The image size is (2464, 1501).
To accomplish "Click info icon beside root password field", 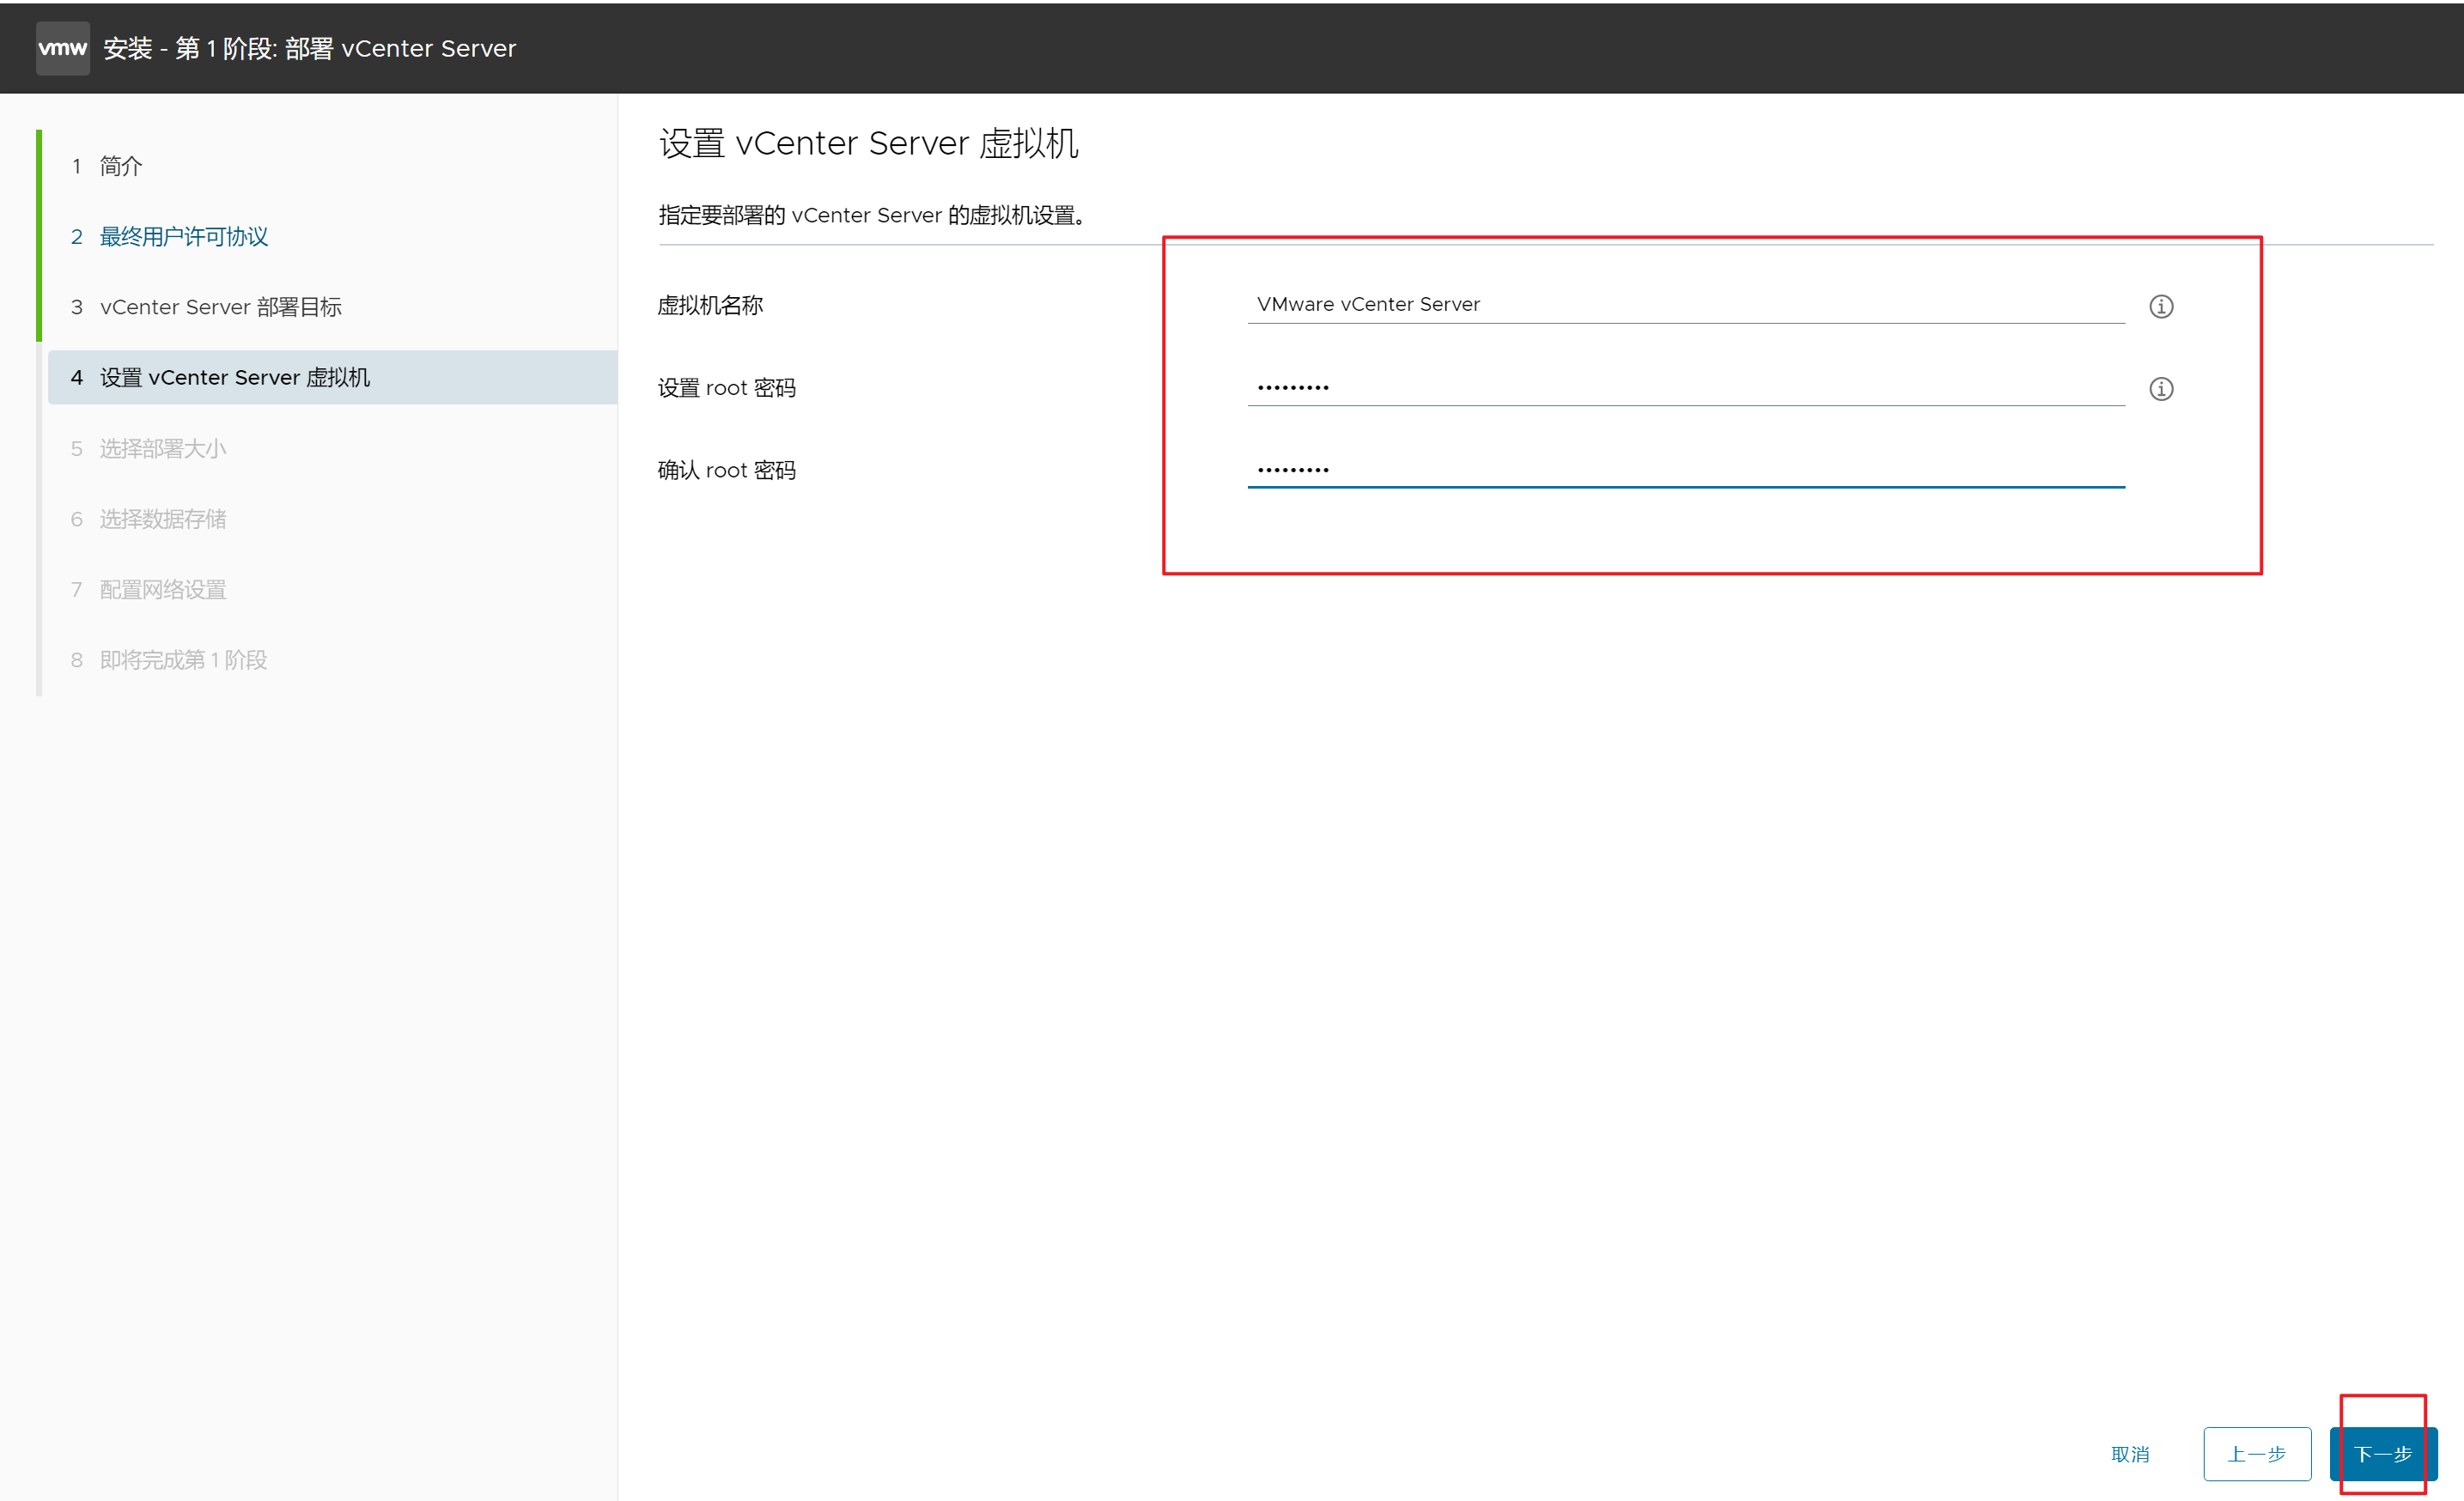I will coord(2160,389).
